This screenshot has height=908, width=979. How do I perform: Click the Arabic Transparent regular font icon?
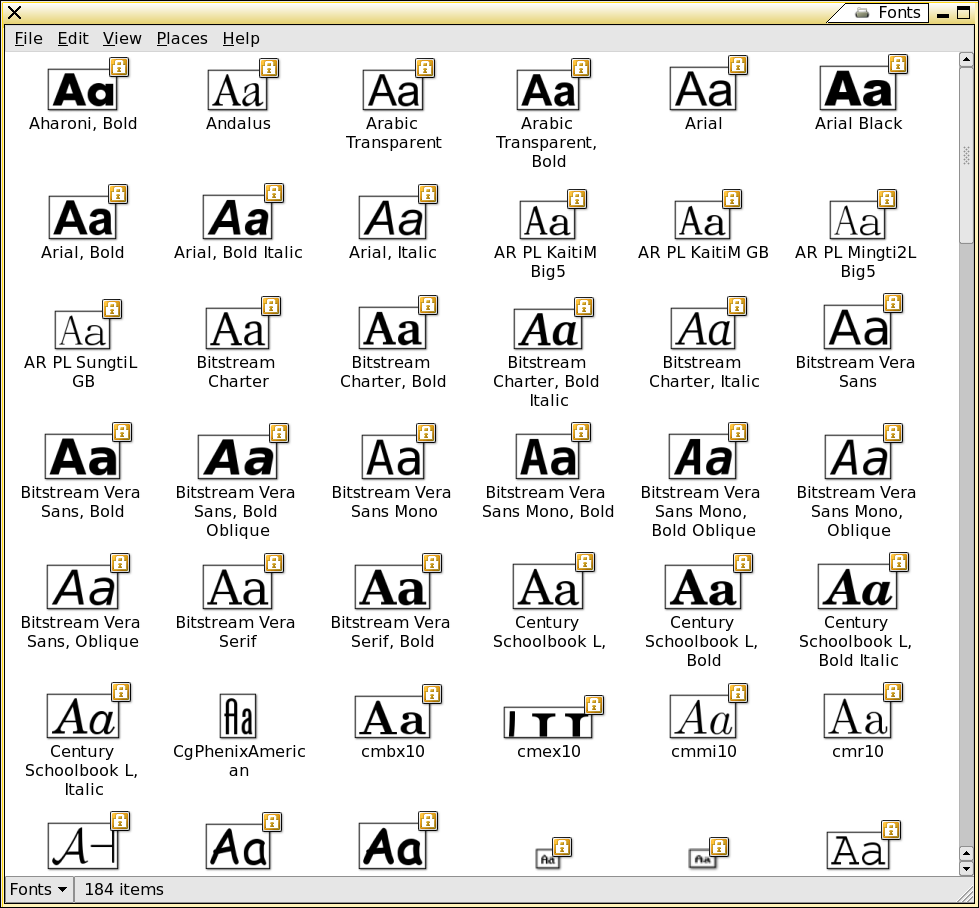(393, 89)
